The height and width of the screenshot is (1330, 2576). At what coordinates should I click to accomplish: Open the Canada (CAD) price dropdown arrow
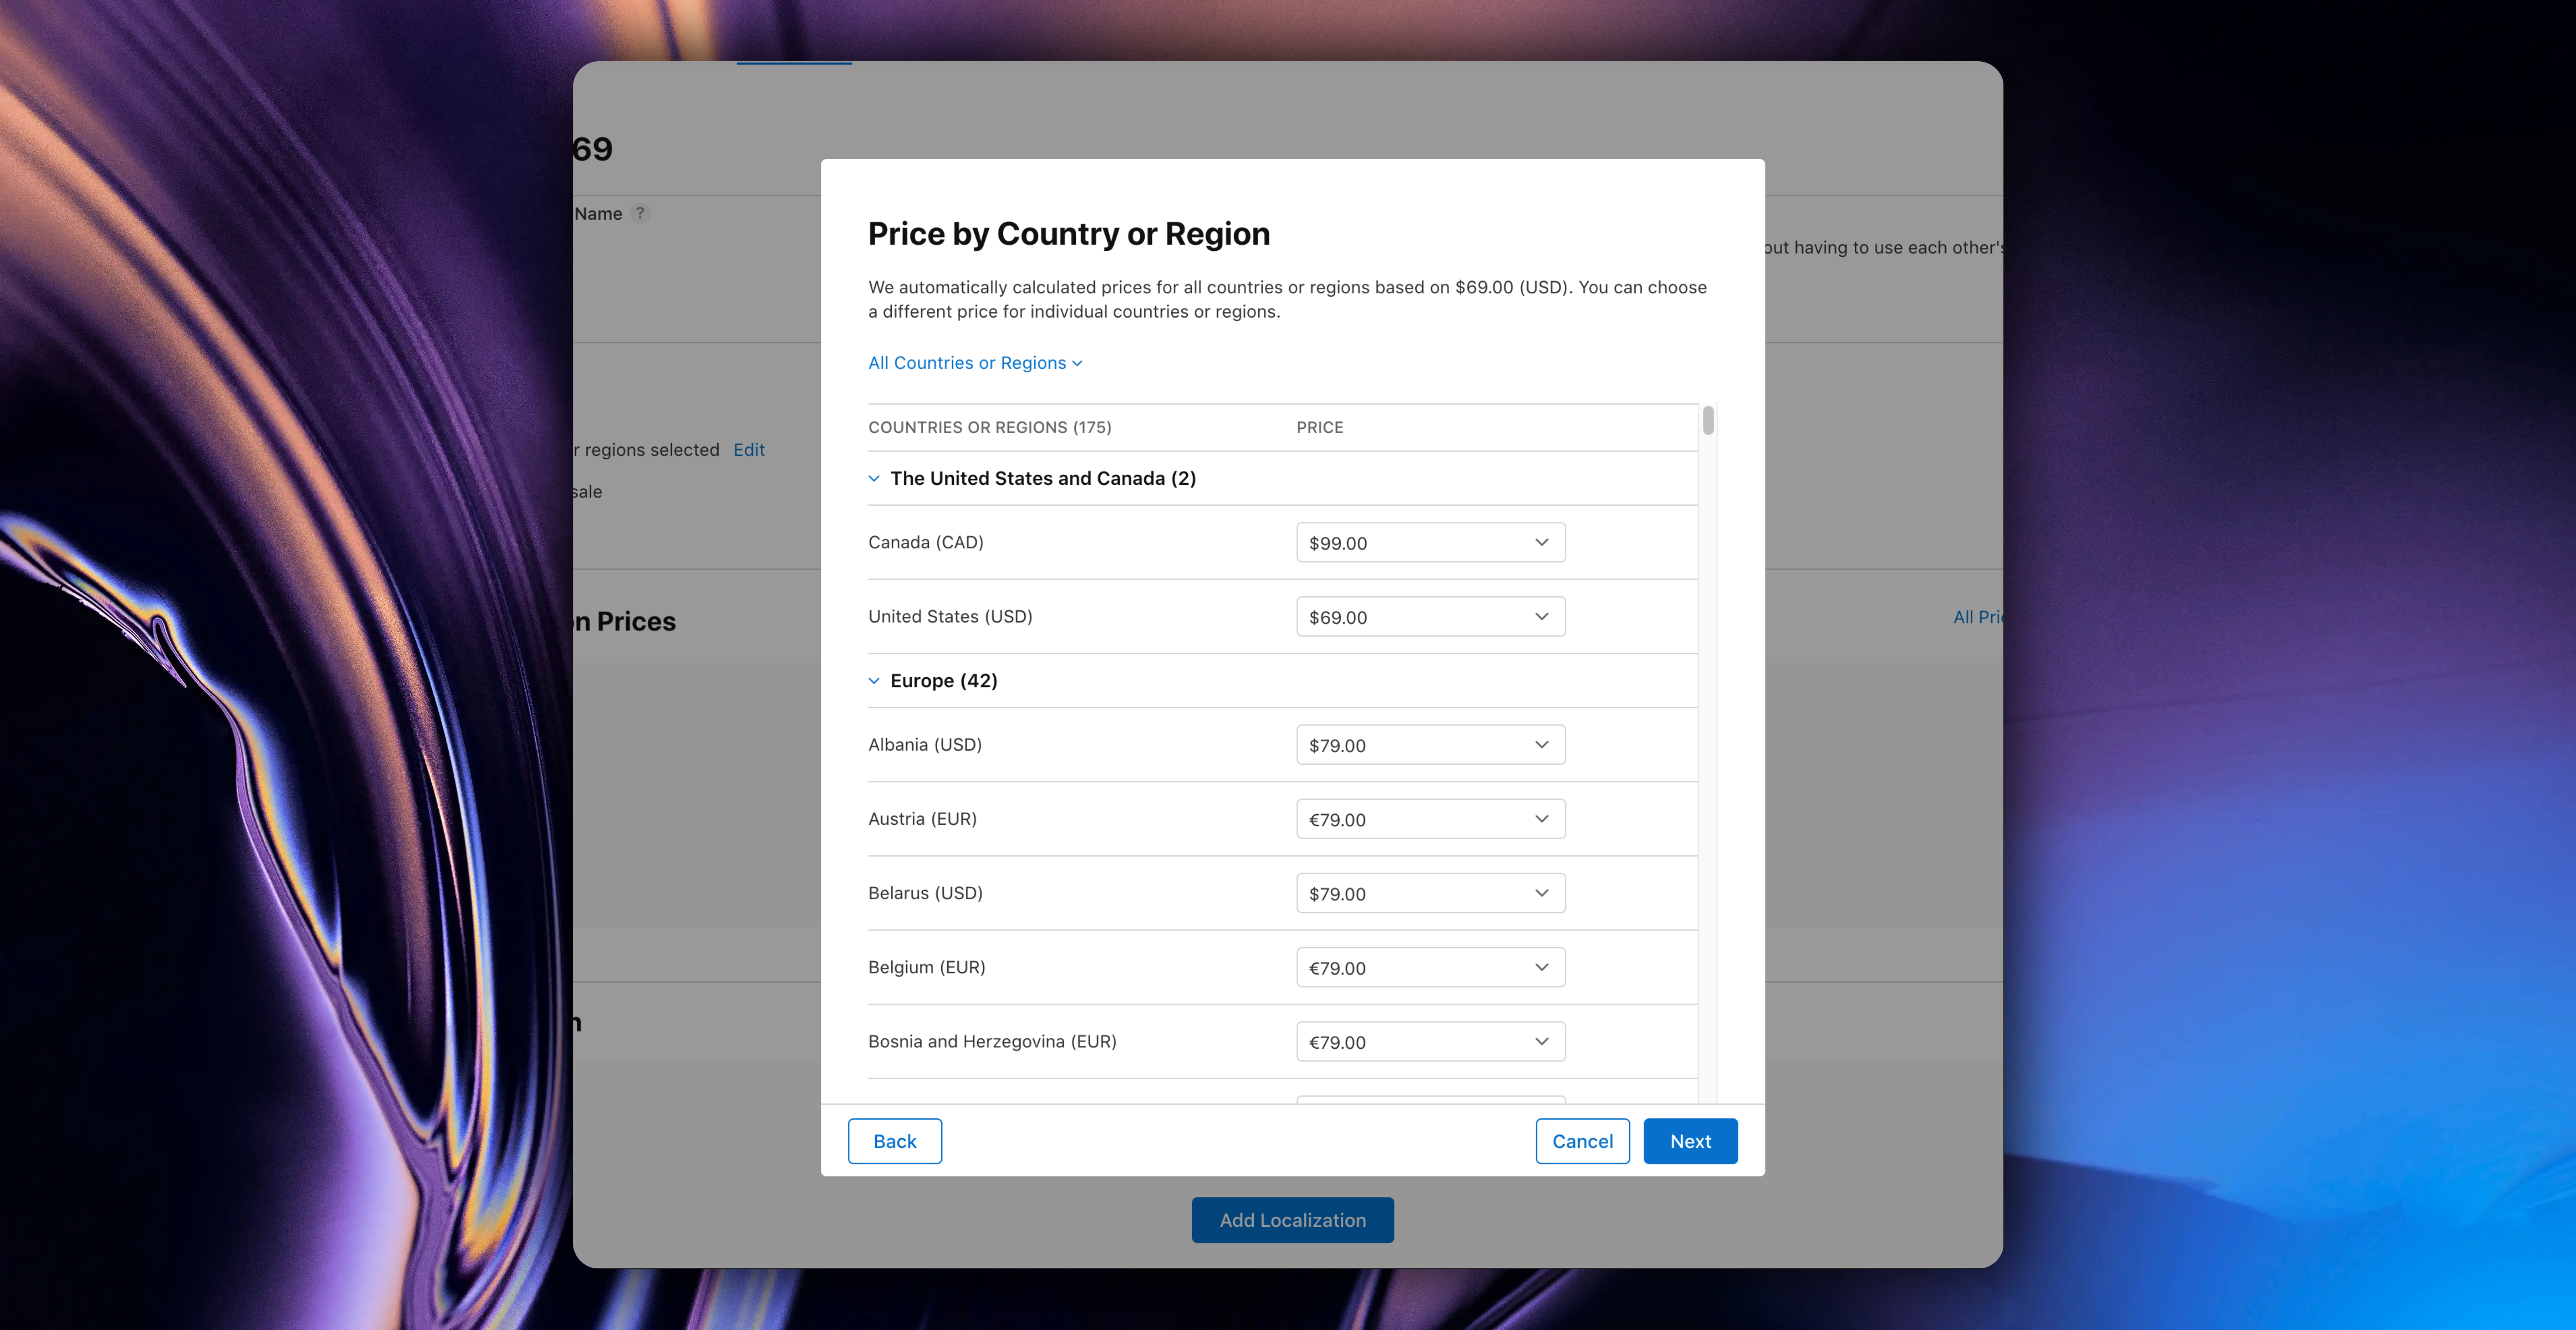1541,542
